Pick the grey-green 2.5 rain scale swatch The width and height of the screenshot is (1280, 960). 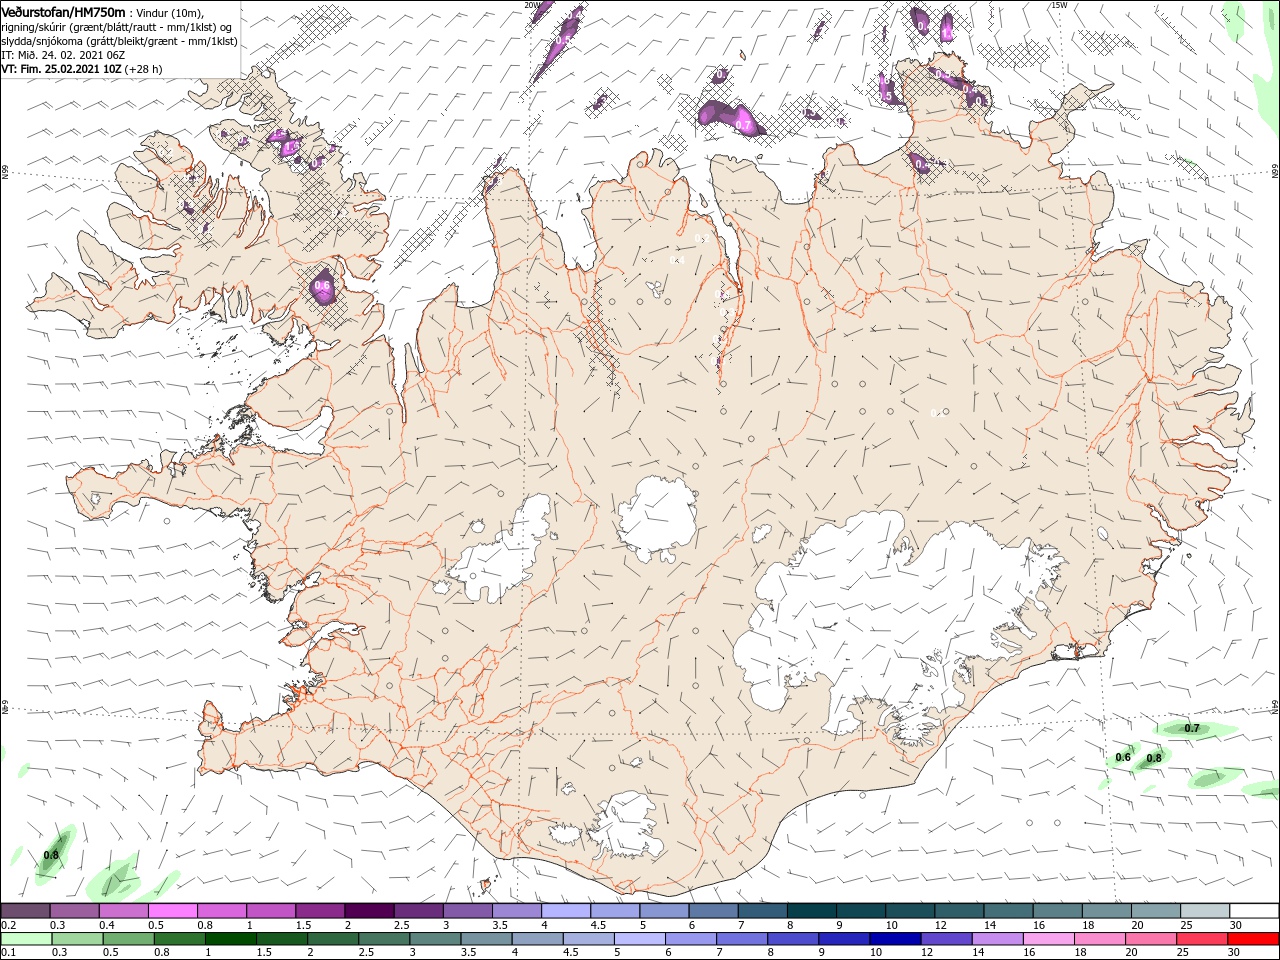tap(383, 938)
